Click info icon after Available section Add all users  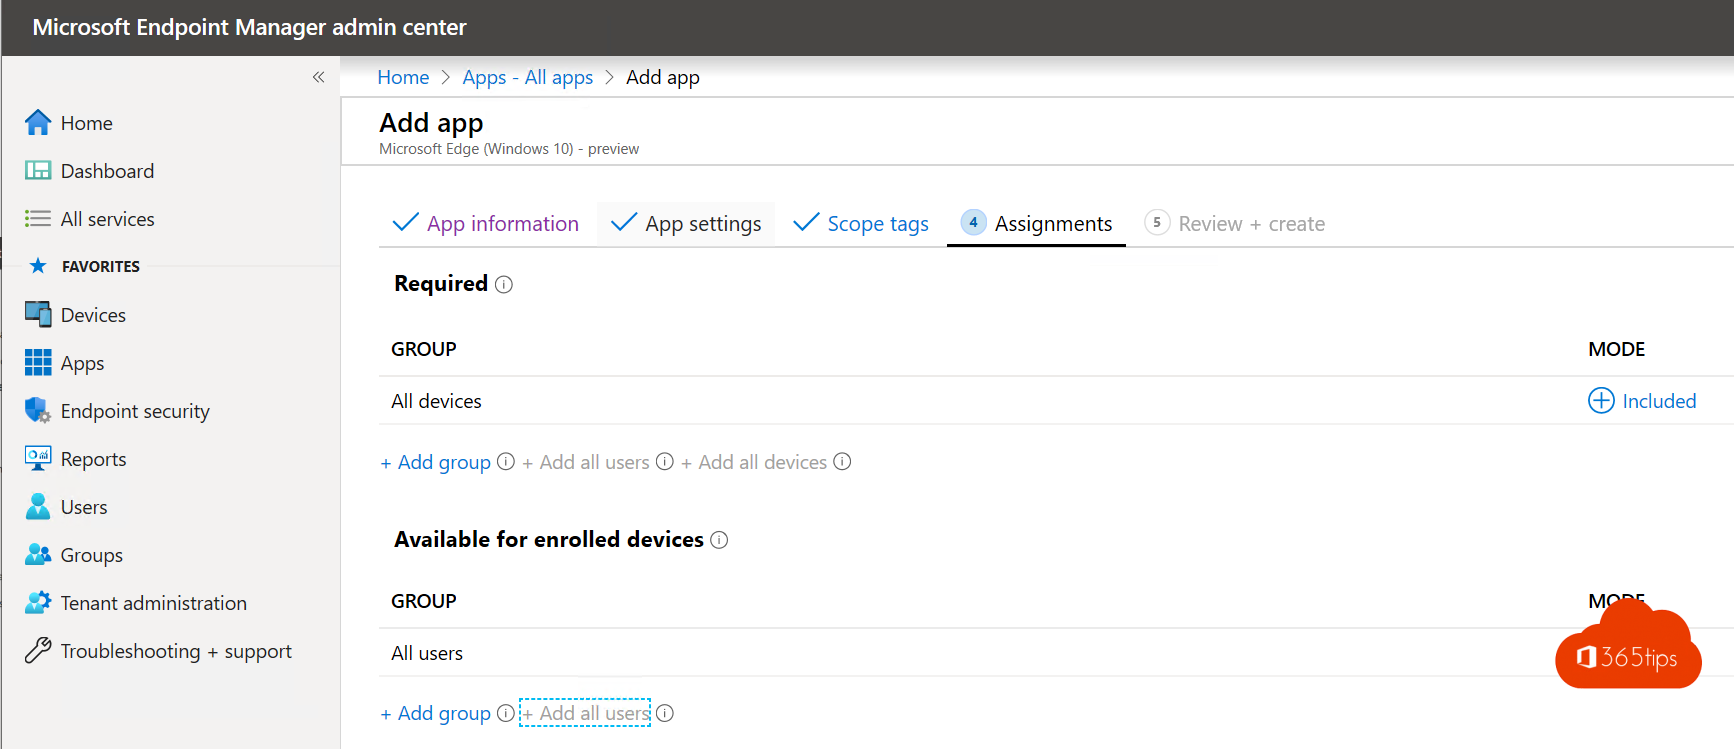pos(665,713)
